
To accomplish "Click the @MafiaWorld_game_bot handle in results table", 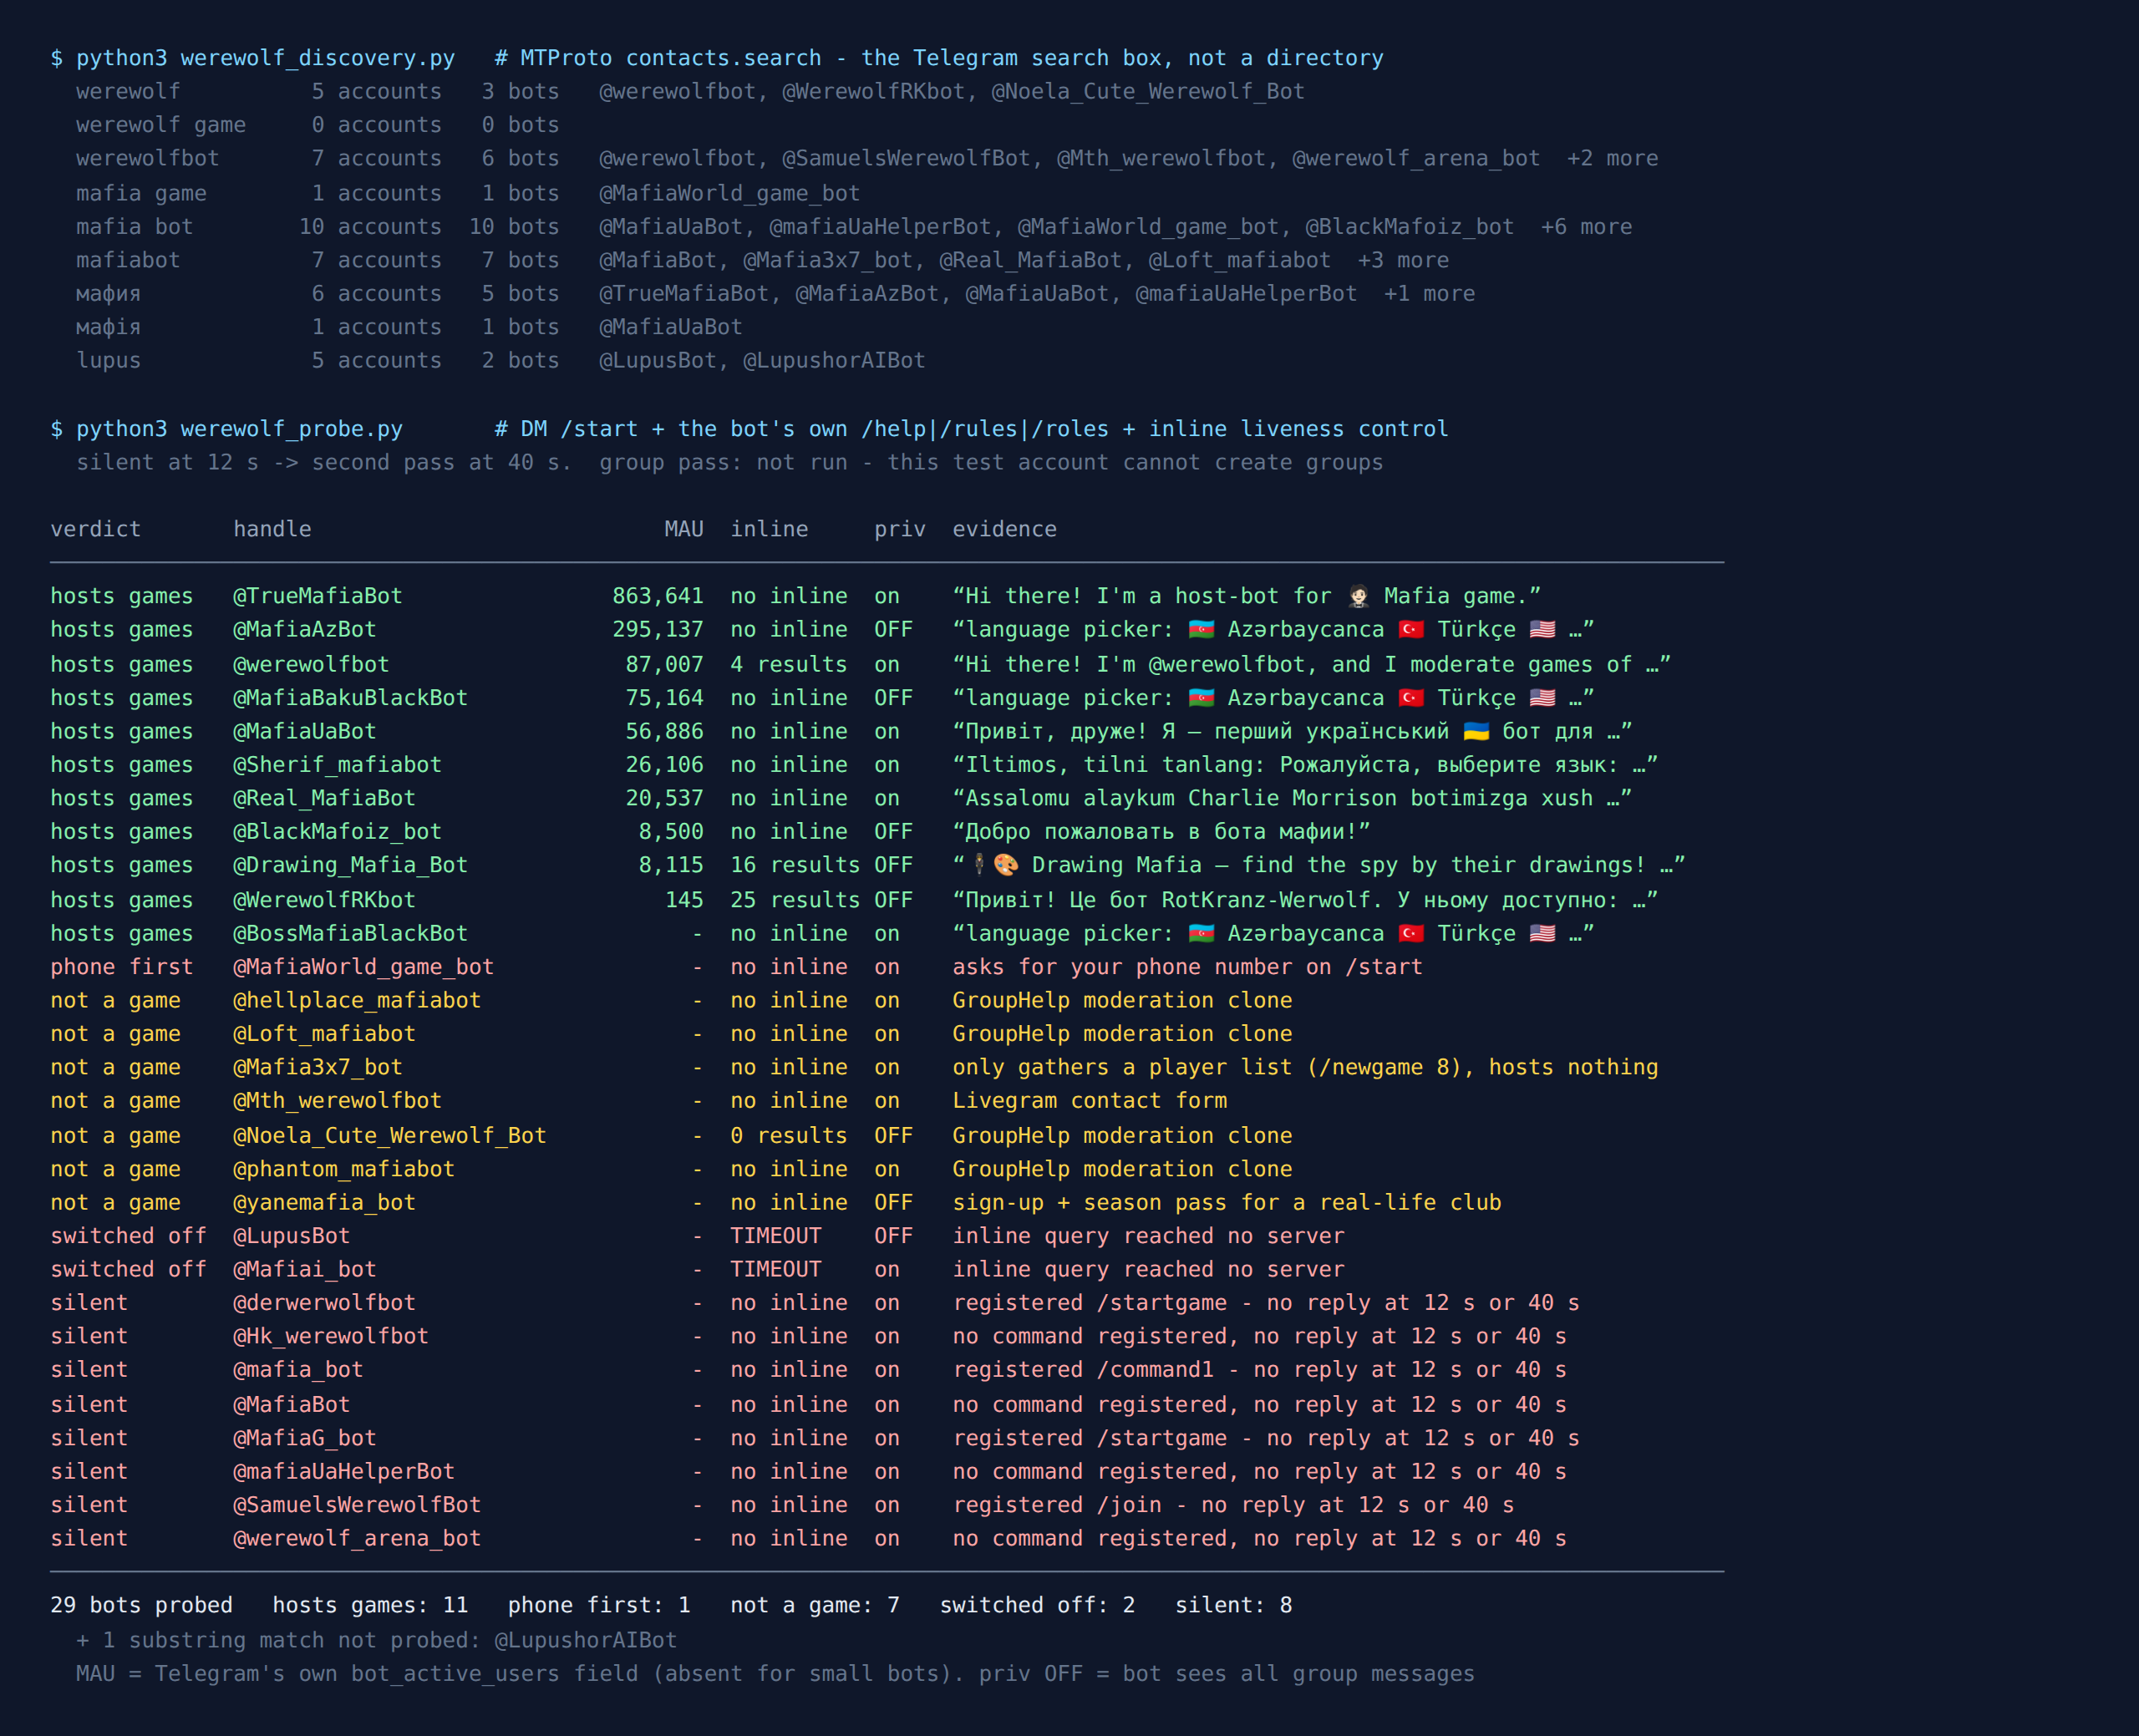I will click(x=363, y=967).
